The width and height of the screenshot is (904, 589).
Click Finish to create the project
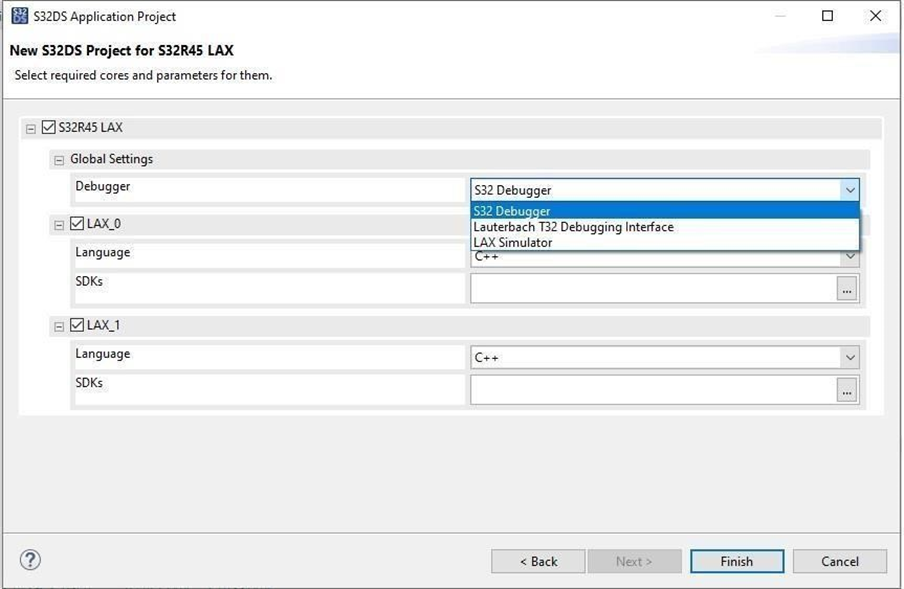(737, 561)
